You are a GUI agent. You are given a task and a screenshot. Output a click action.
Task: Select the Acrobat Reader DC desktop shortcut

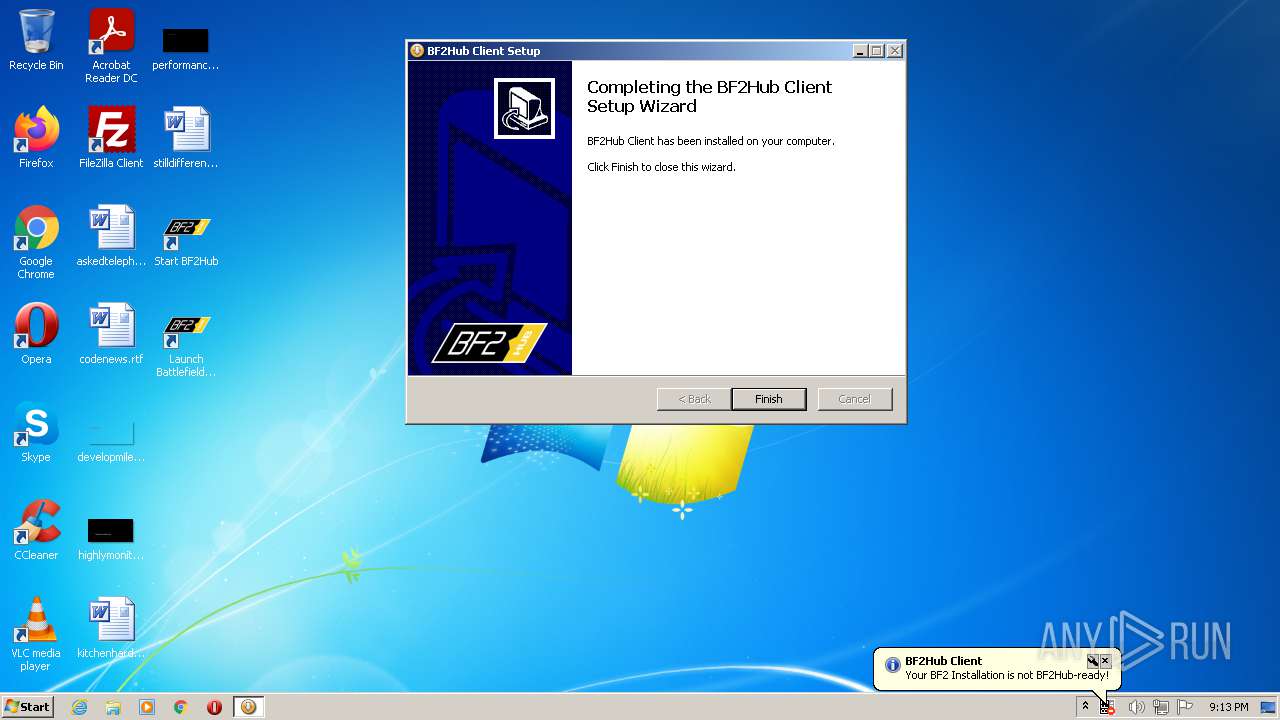[111, 46]
